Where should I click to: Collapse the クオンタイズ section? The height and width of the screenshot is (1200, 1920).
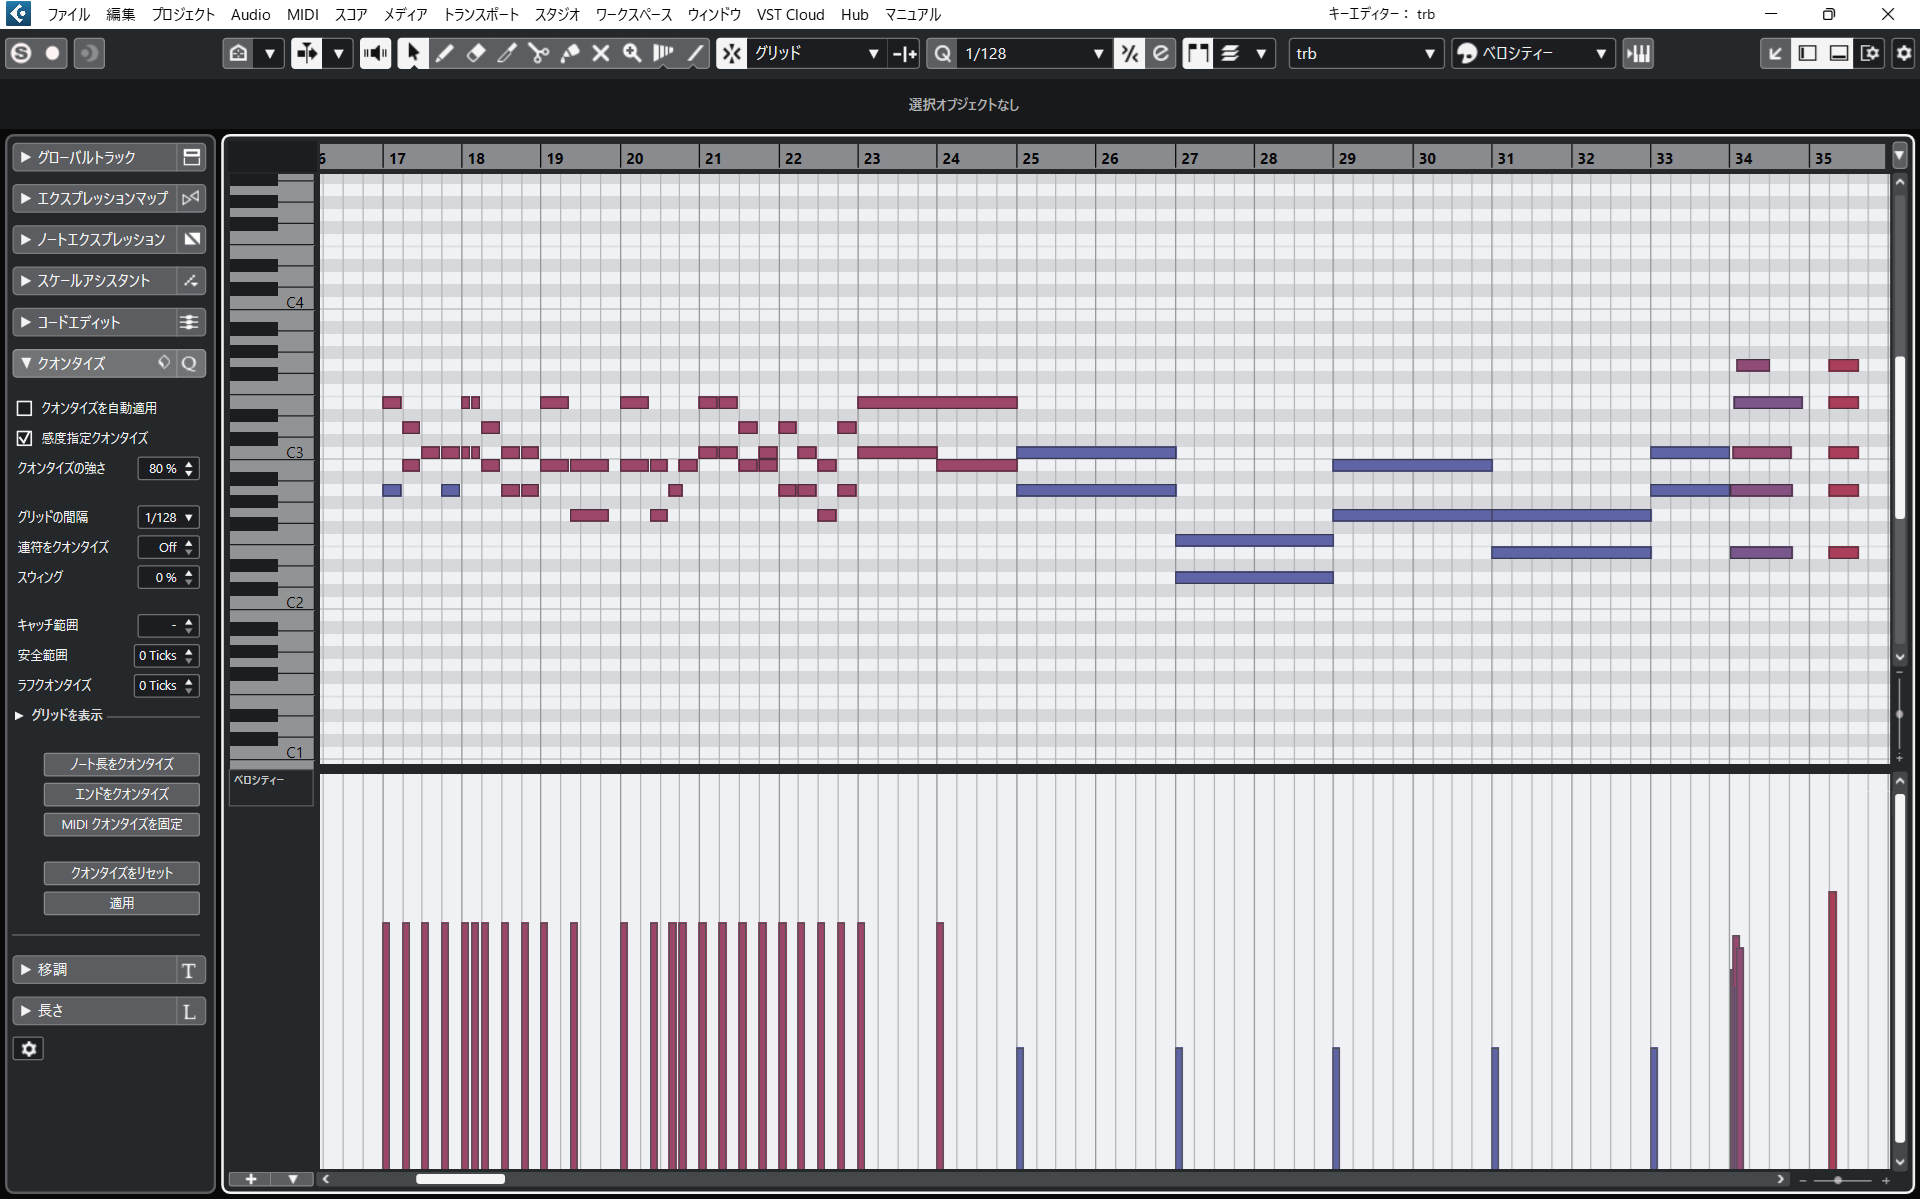(26, 363)
